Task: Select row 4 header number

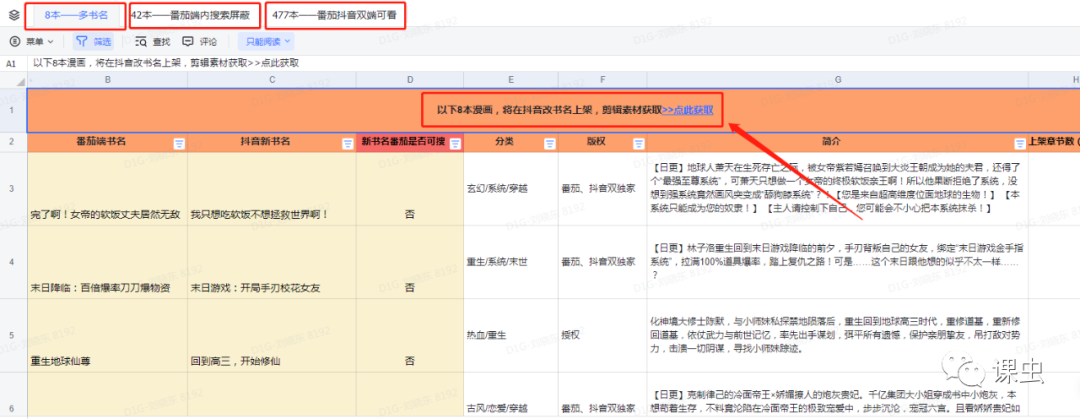Action: click(x=13, y=262)
